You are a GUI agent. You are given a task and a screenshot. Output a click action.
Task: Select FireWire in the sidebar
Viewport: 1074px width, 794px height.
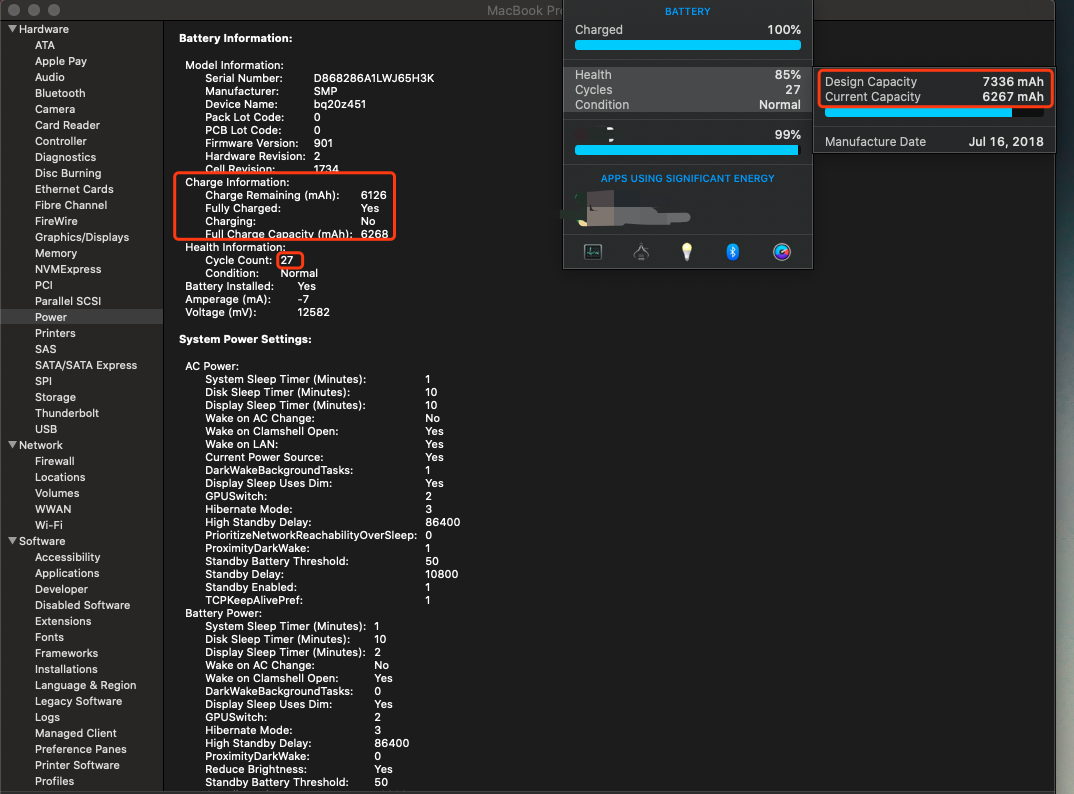pos(56,221)
